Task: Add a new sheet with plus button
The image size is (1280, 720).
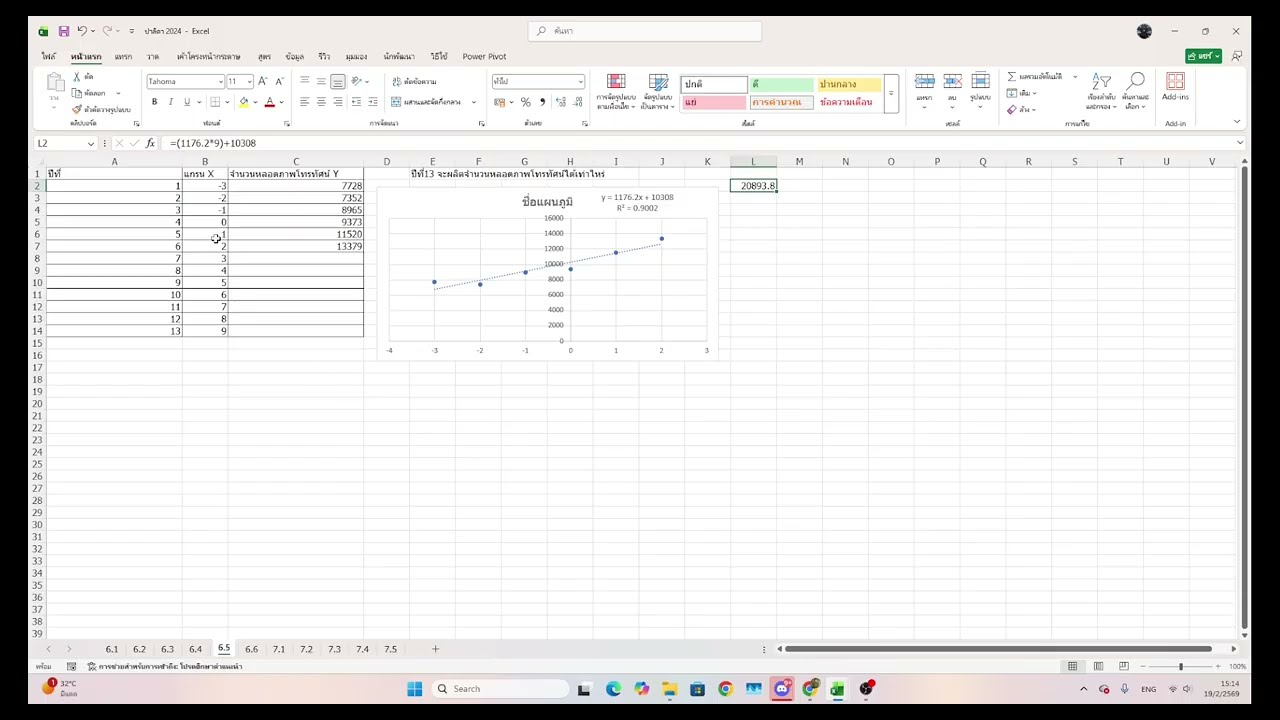Action: (435, 649)
